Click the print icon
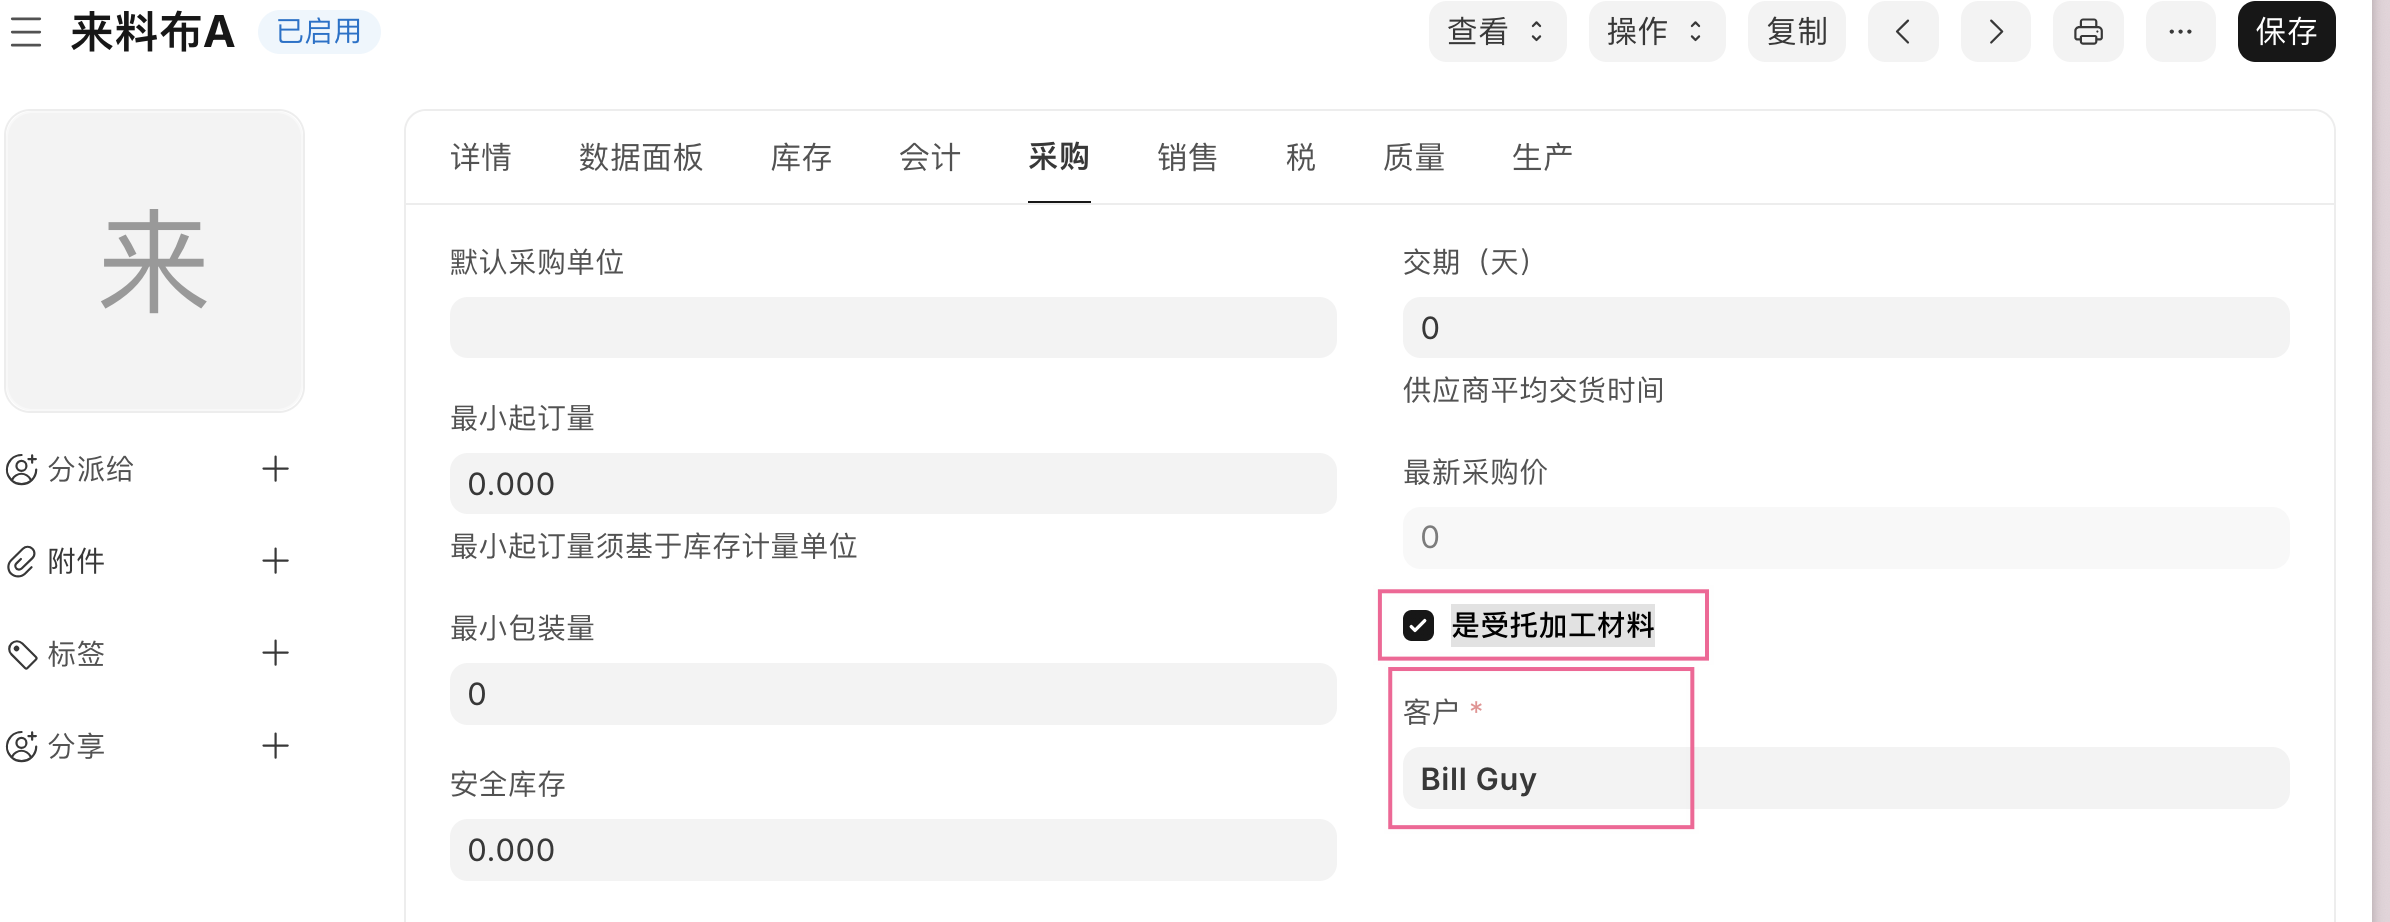 point(2087,32)
